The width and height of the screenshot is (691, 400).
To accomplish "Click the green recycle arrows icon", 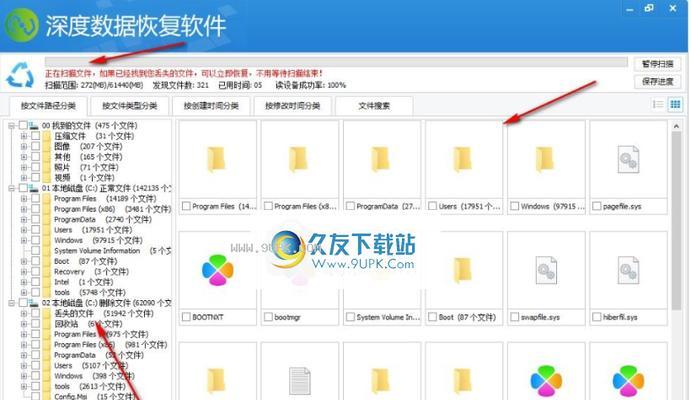I will click(x=20, y=75).
